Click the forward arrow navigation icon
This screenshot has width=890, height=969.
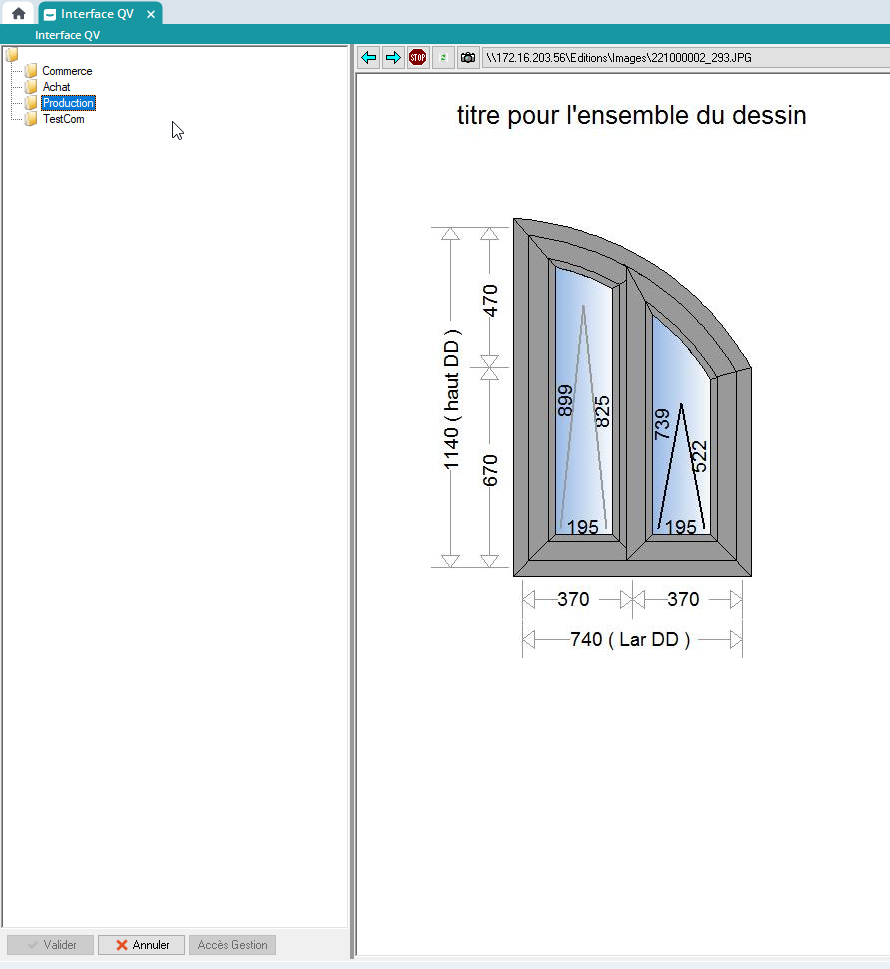tap(393, 58)
